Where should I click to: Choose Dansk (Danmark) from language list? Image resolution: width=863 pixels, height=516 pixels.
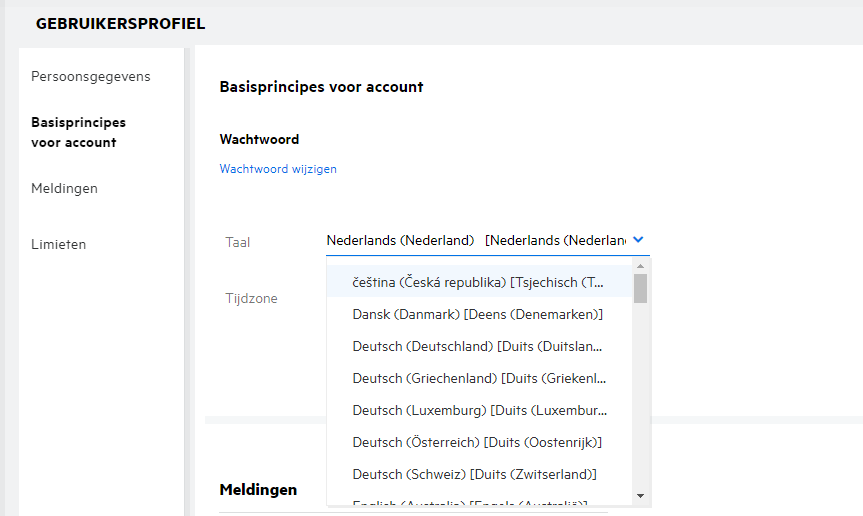479,314
